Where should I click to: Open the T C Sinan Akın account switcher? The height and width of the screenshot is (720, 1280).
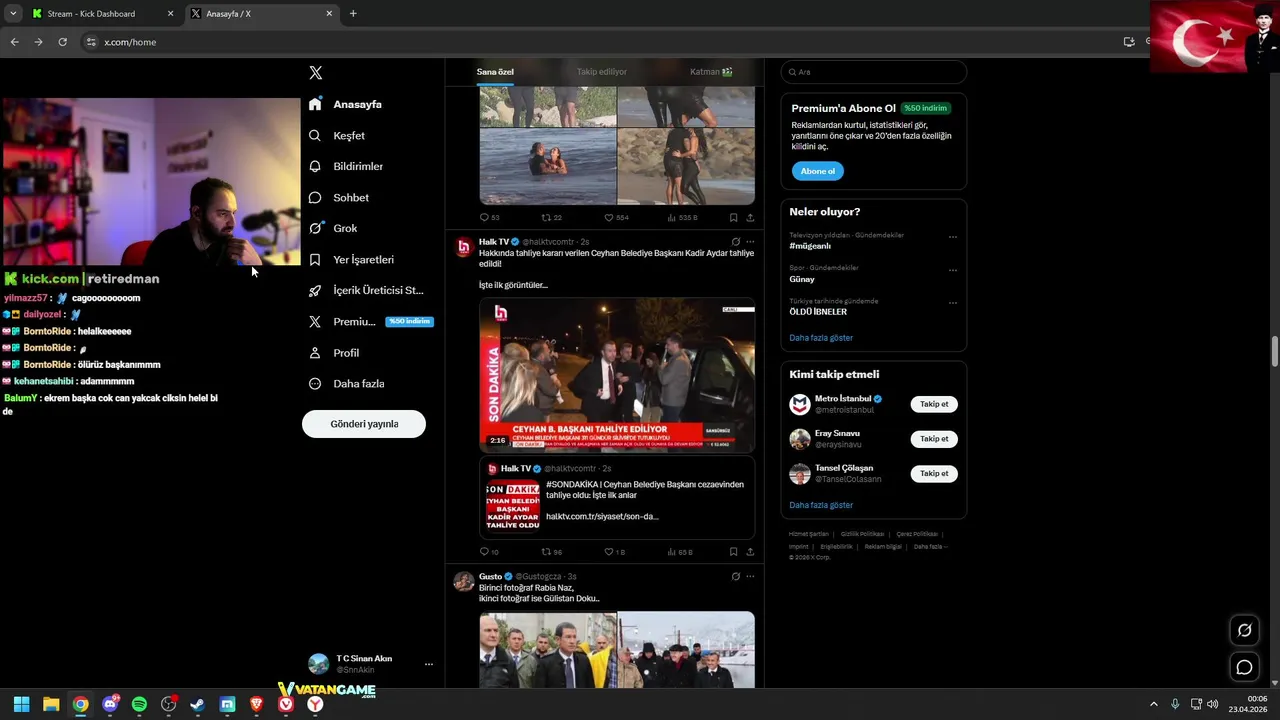coord(370,664)
